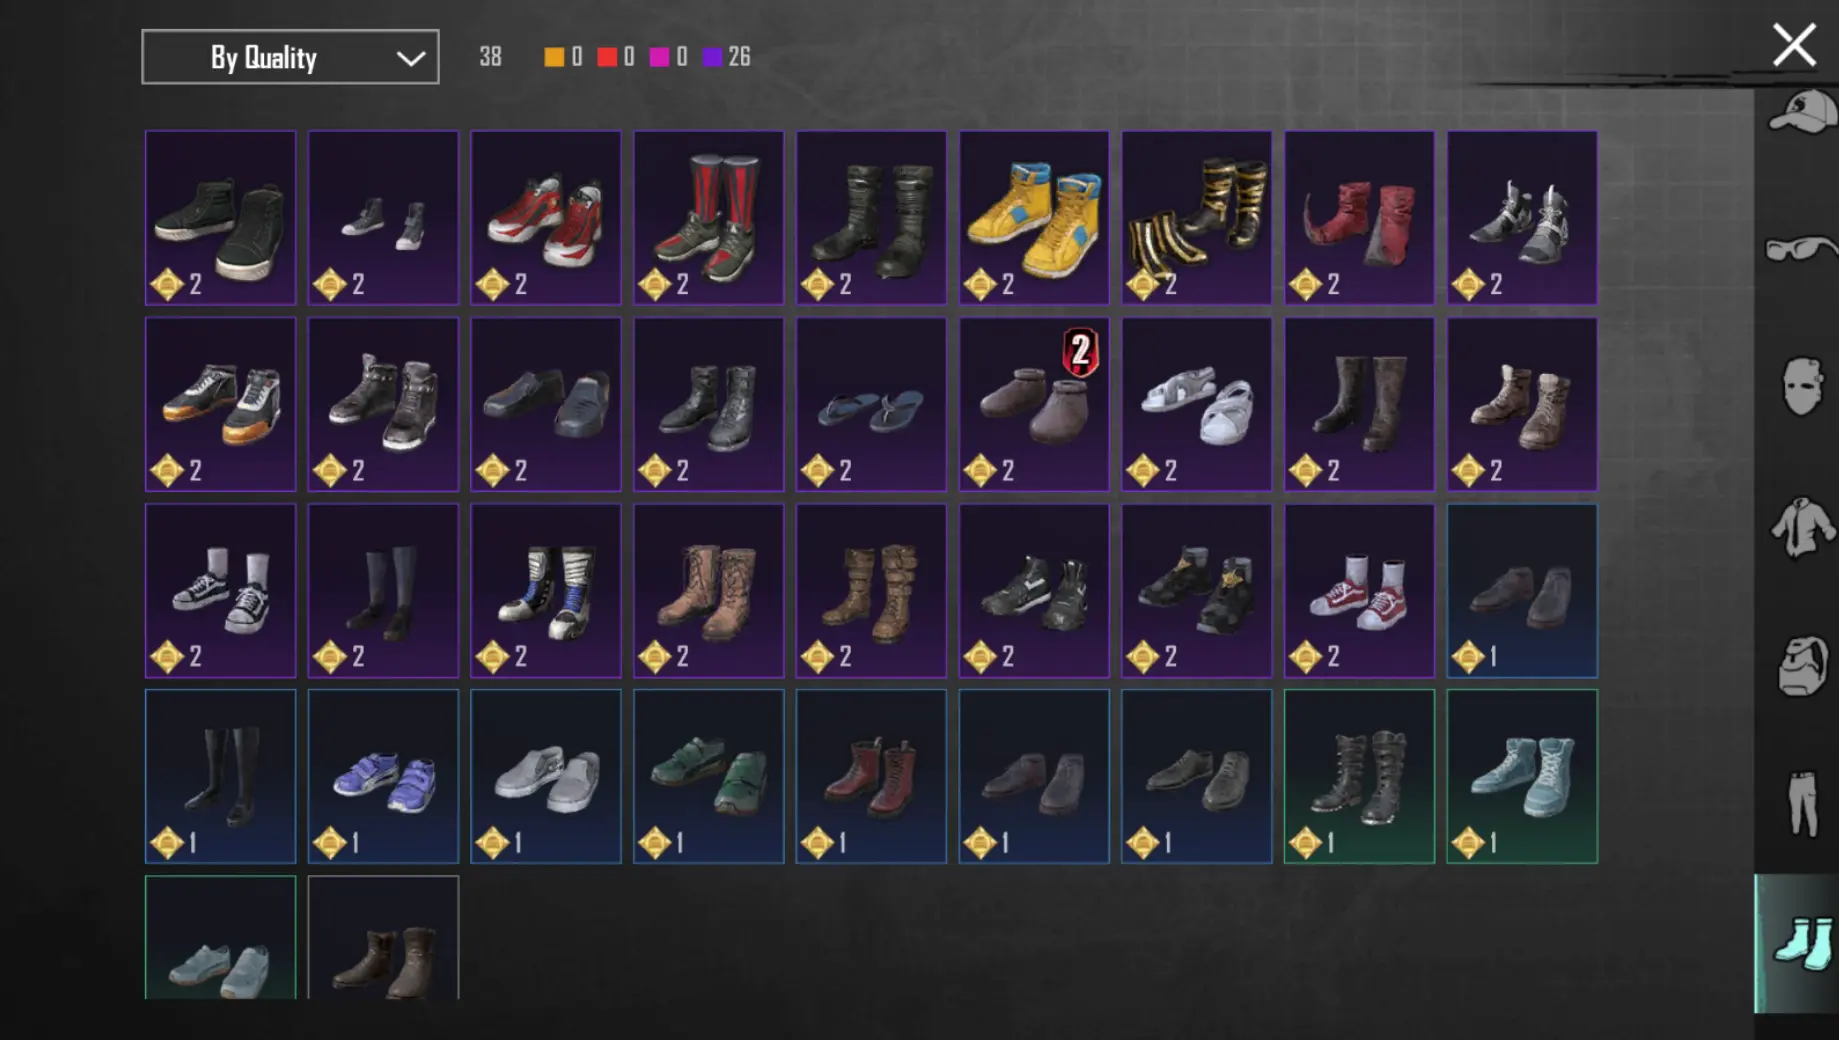This screenshot has height=1040, width=1839.
Task: Select the brown shoes with red 2 badge
Action: coord(1034,404)
